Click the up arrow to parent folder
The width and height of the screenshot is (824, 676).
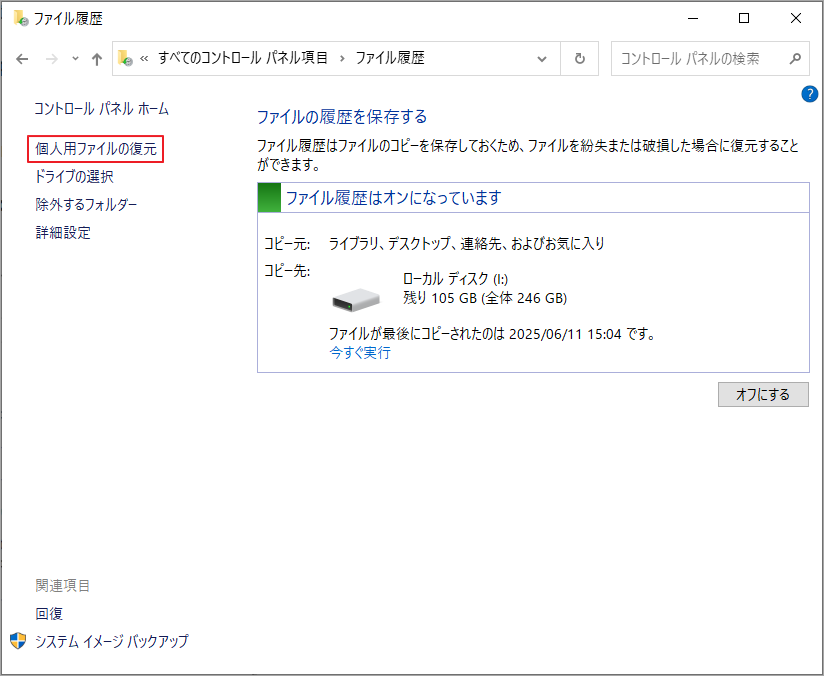[97, 59]
